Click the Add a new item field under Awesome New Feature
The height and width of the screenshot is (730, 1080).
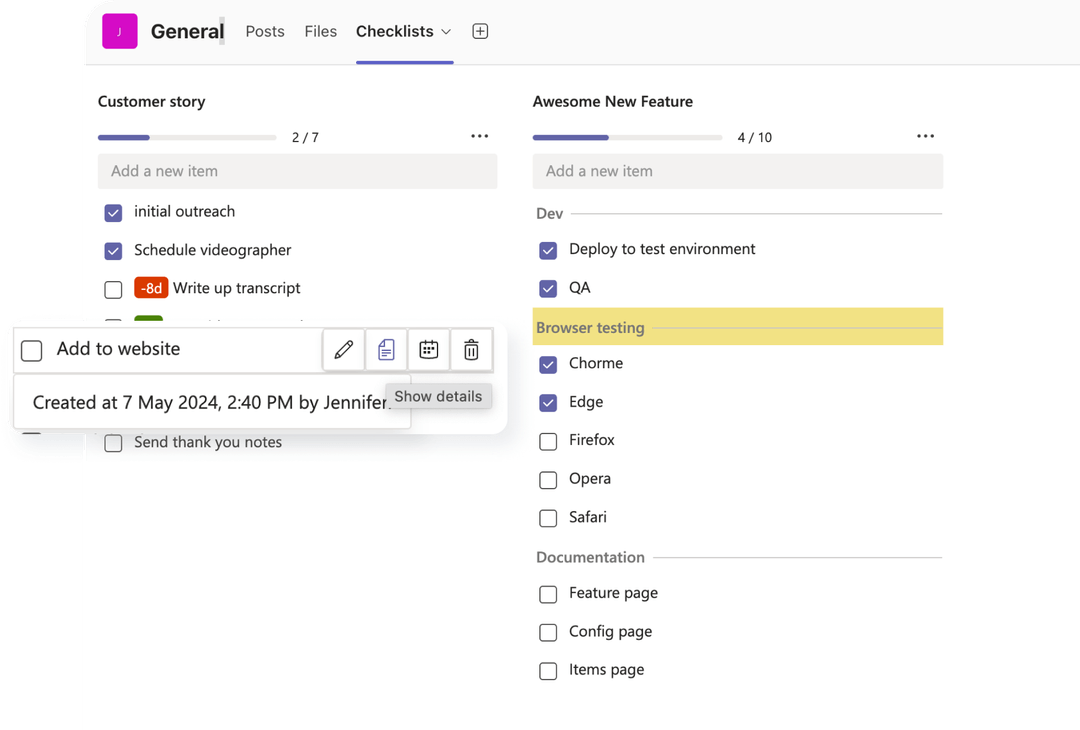[737, 171]
